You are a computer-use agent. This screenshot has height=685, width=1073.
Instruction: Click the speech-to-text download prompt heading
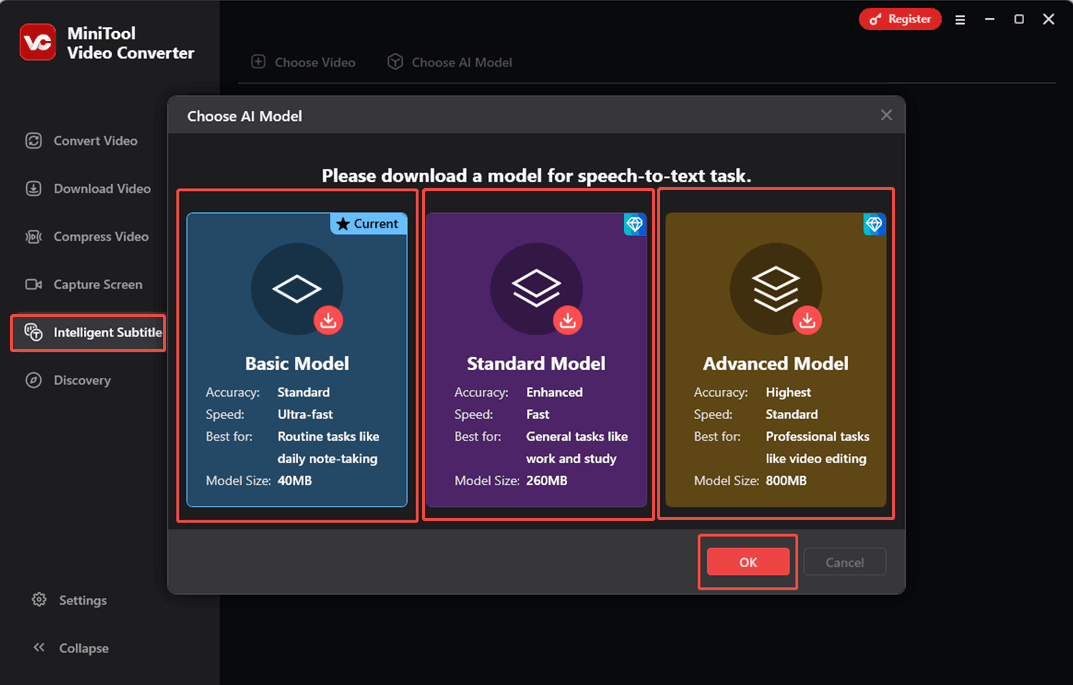(x=536, y=176)
